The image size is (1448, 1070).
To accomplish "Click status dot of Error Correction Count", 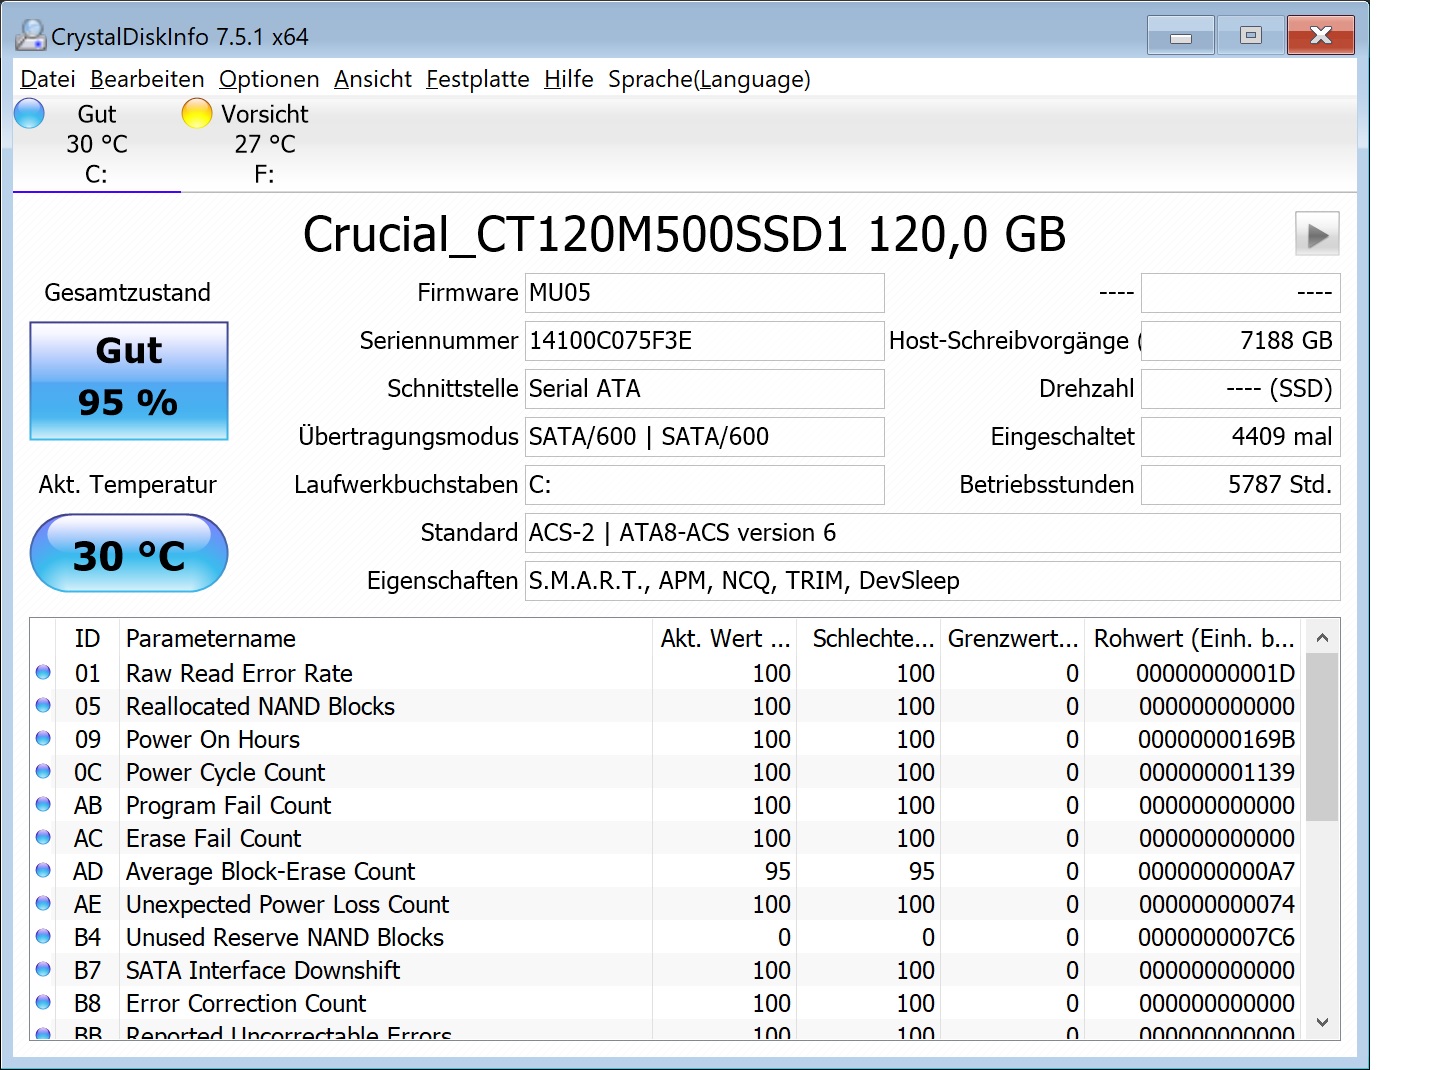I will 43,1003.
